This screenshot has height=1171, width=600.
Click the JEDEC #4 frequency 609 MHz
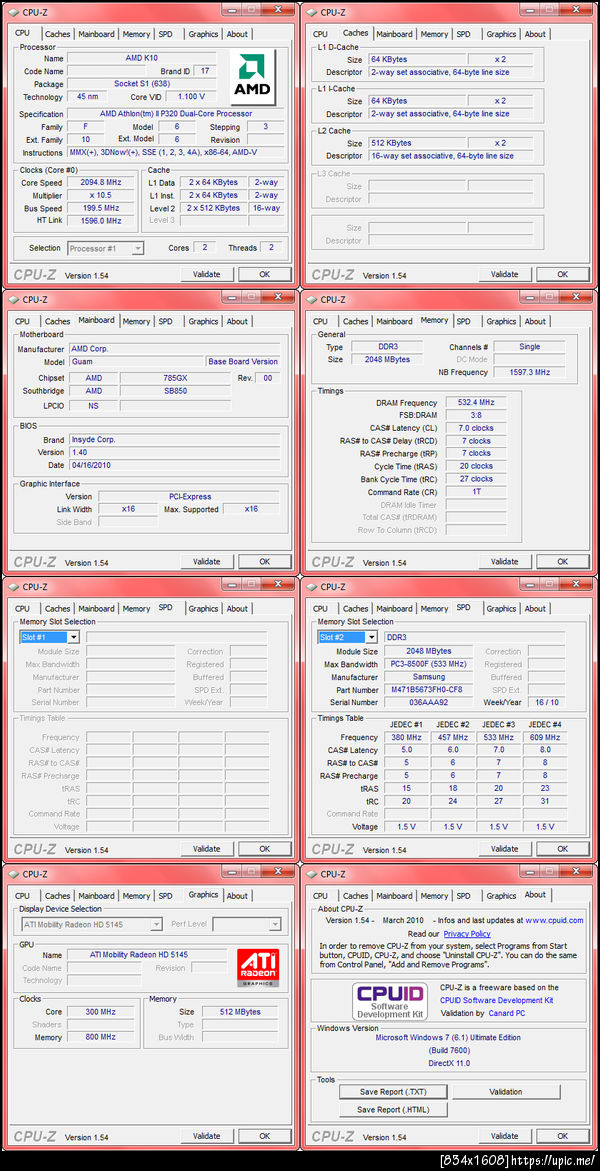tap(545, 738)
